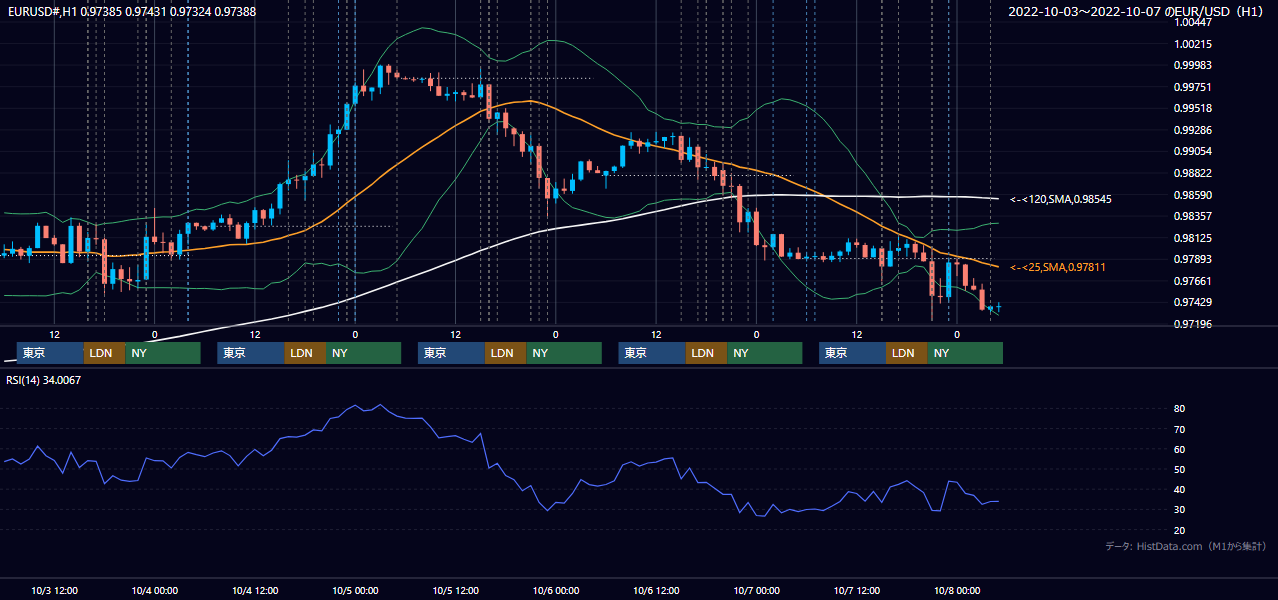Viewport: 1278px width, 600px height.
Task: Click the orange 25 SMA 0.97811 label
Action: tap(1057, 267)
